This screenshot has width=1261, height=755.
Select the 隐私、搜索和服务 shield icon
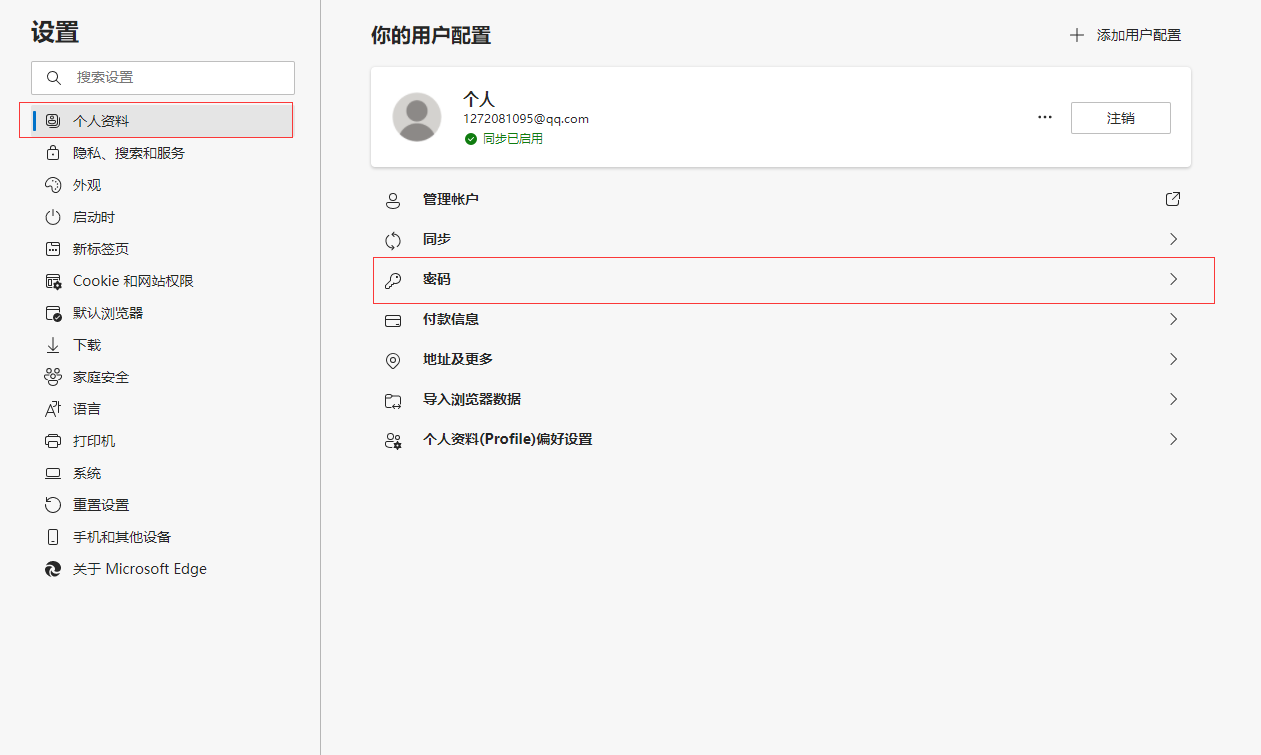tap(52, 152)
